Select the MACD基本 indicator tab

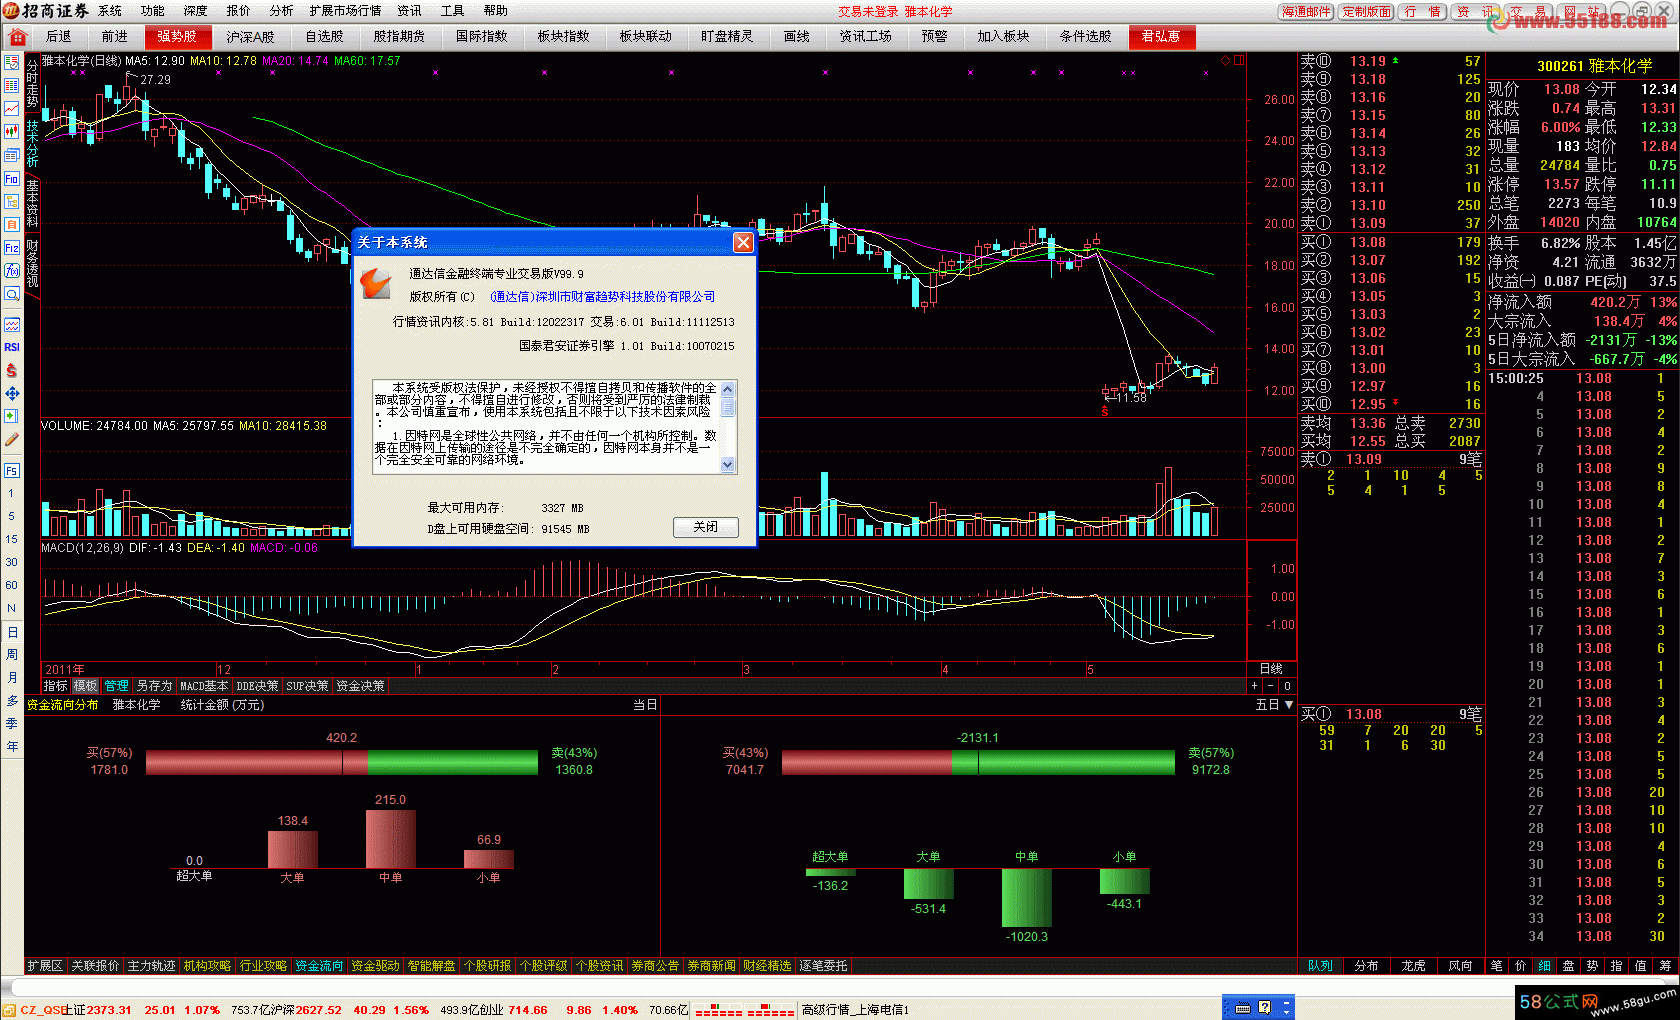click(x=204, y=686)
